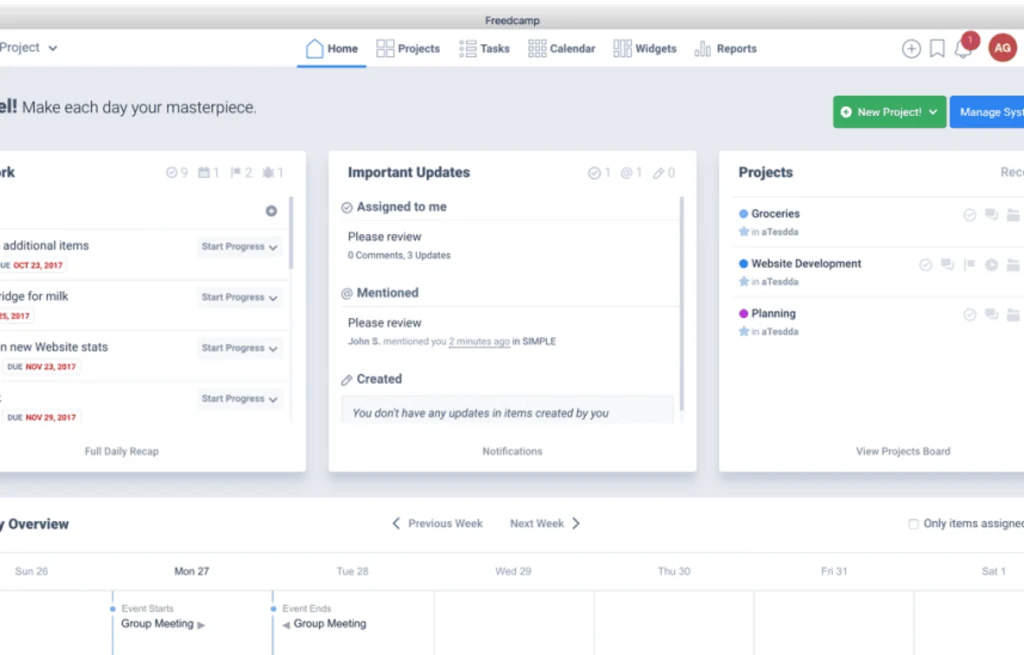The image size is (1024, 655).
Task: Filter Important Updates by mentions @ count
Action: [632, 173]
